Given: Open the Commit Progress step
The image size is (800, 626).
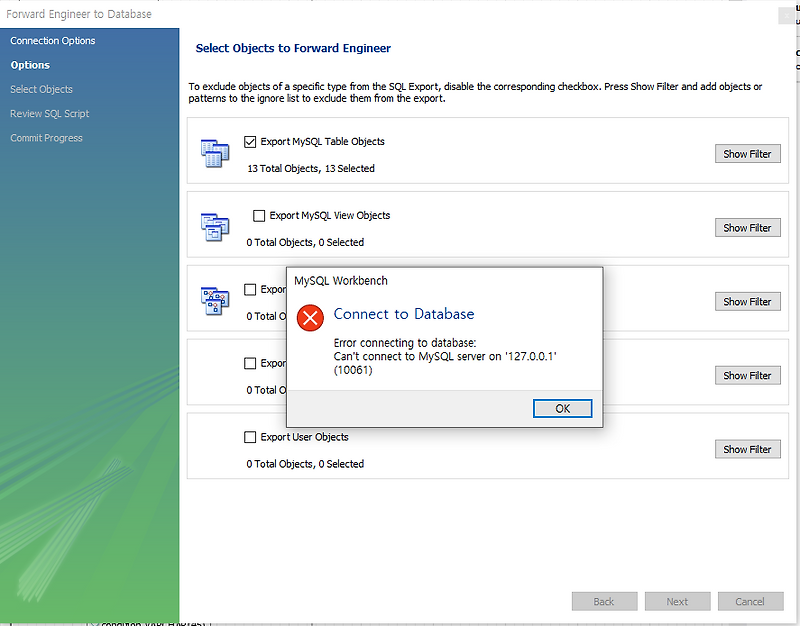Looking at the screenshot, I should point(46,138).
